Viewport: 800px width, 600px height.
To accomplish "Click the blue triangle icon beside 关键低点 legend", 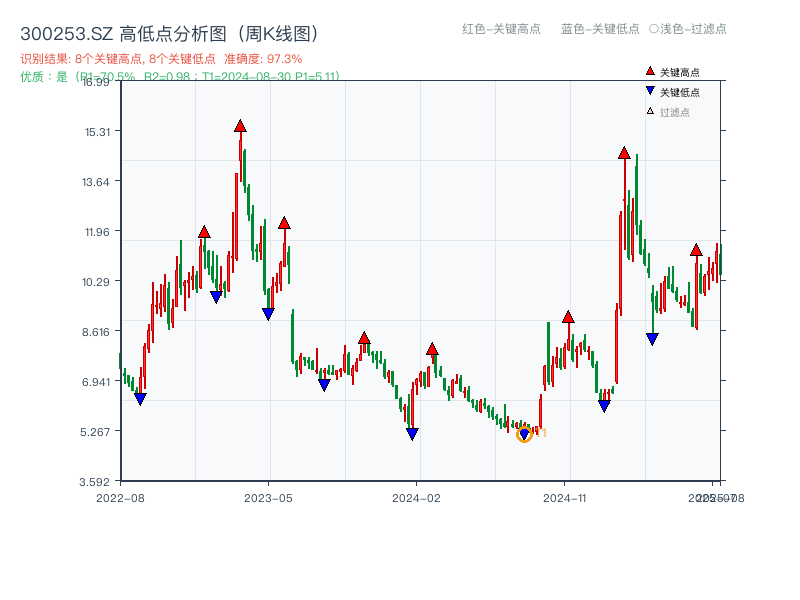I will 650,91.
